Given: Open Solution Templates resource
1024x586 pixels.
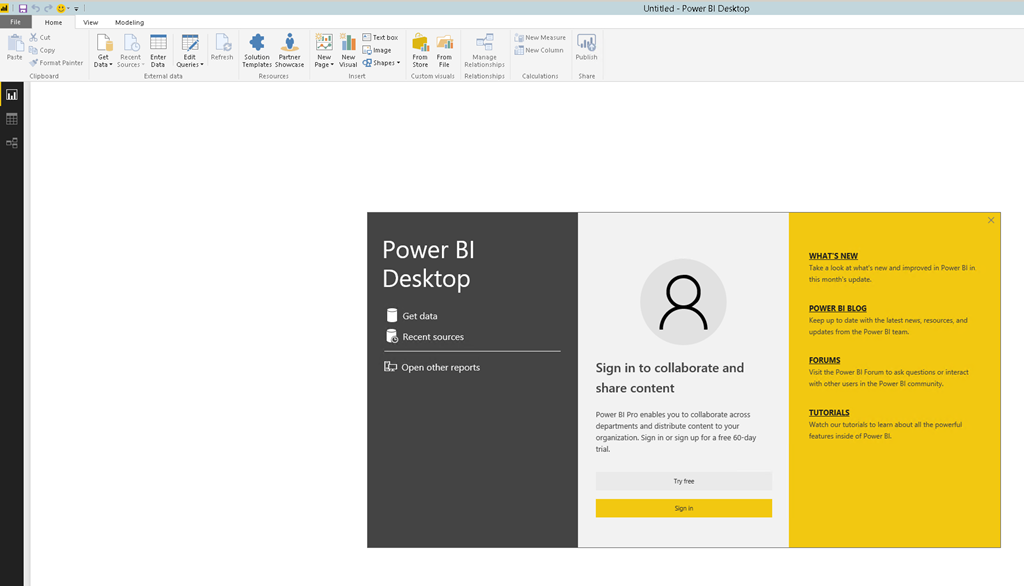Looking at the screenshot, I should click(x=257, y=50).
